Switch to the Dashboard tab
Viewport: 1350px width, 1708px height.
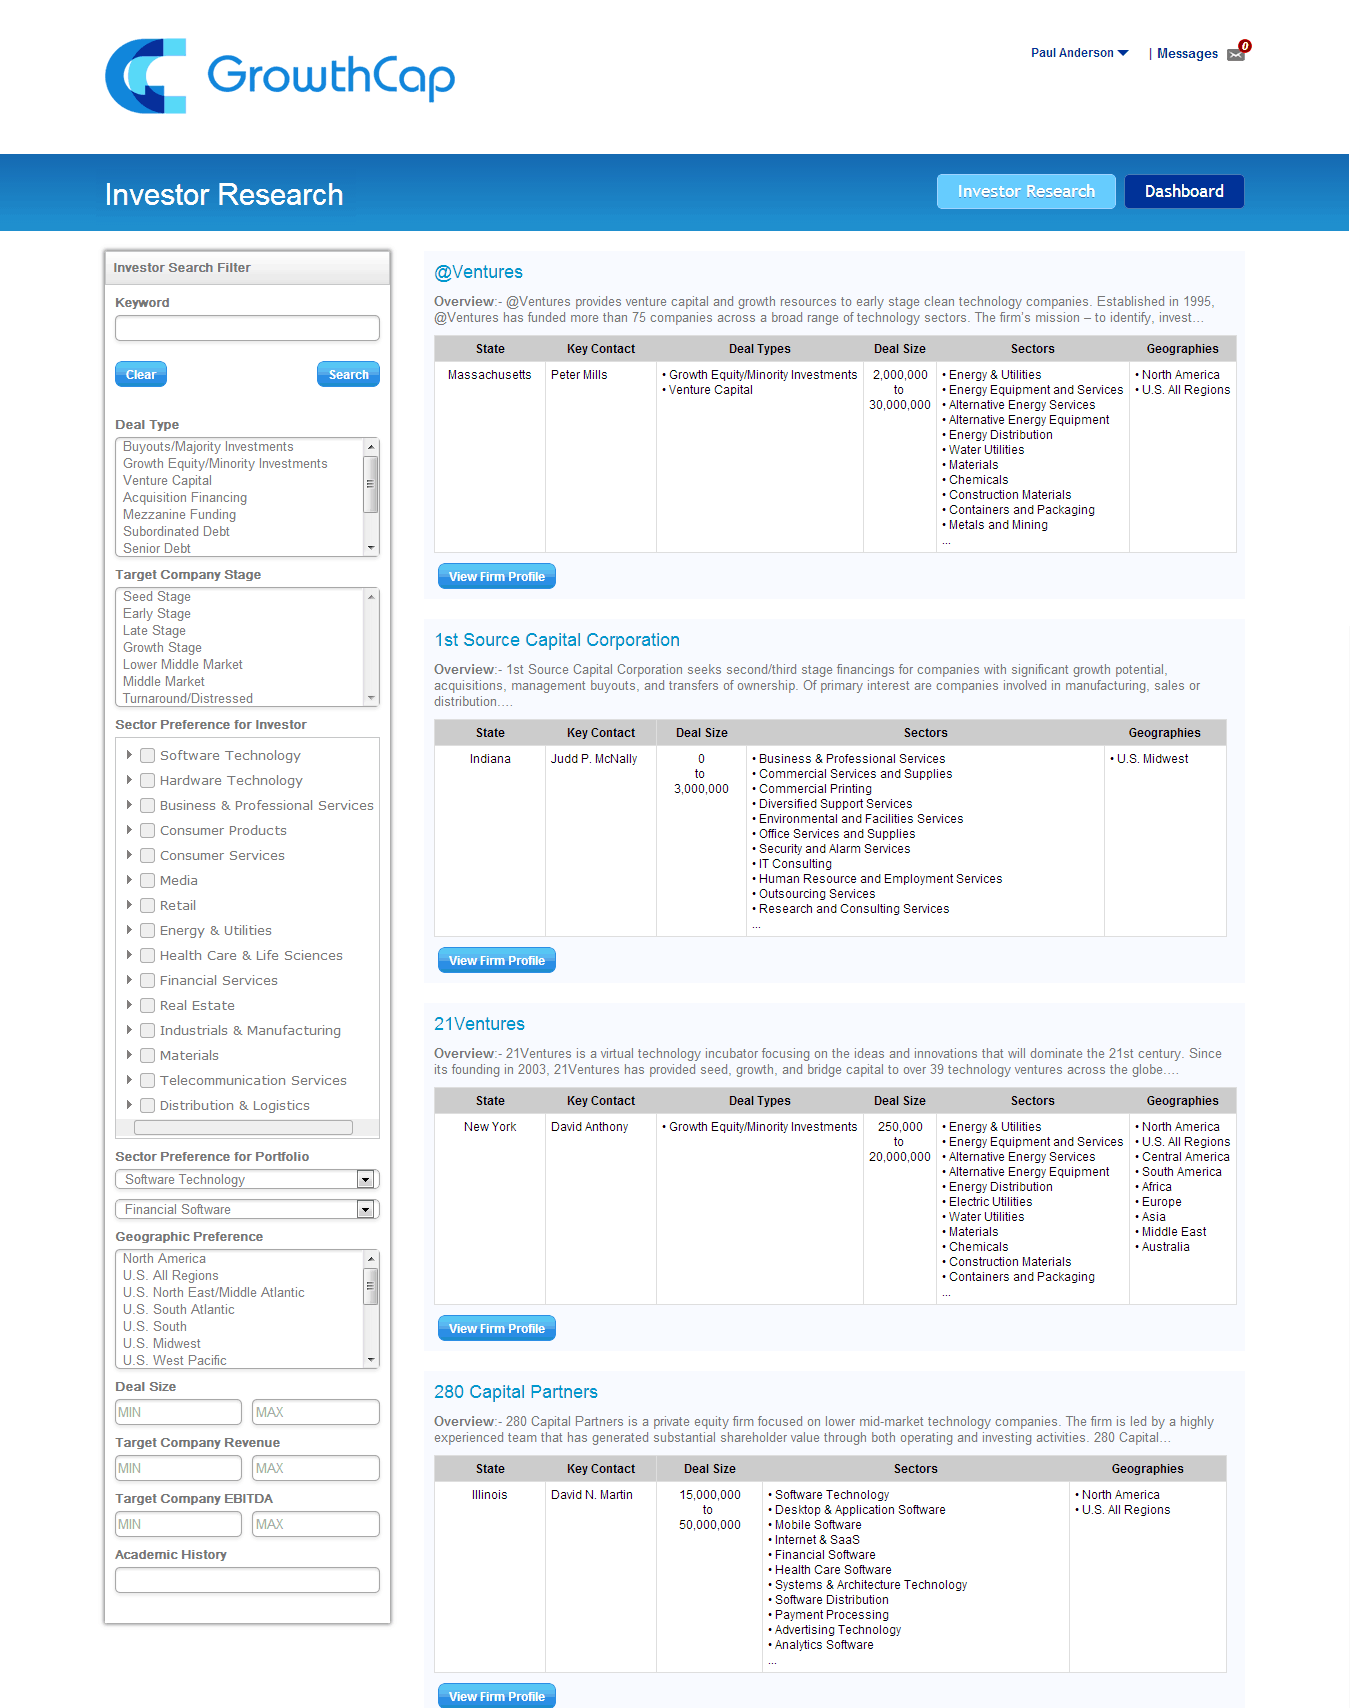[x=1183, y=192]
